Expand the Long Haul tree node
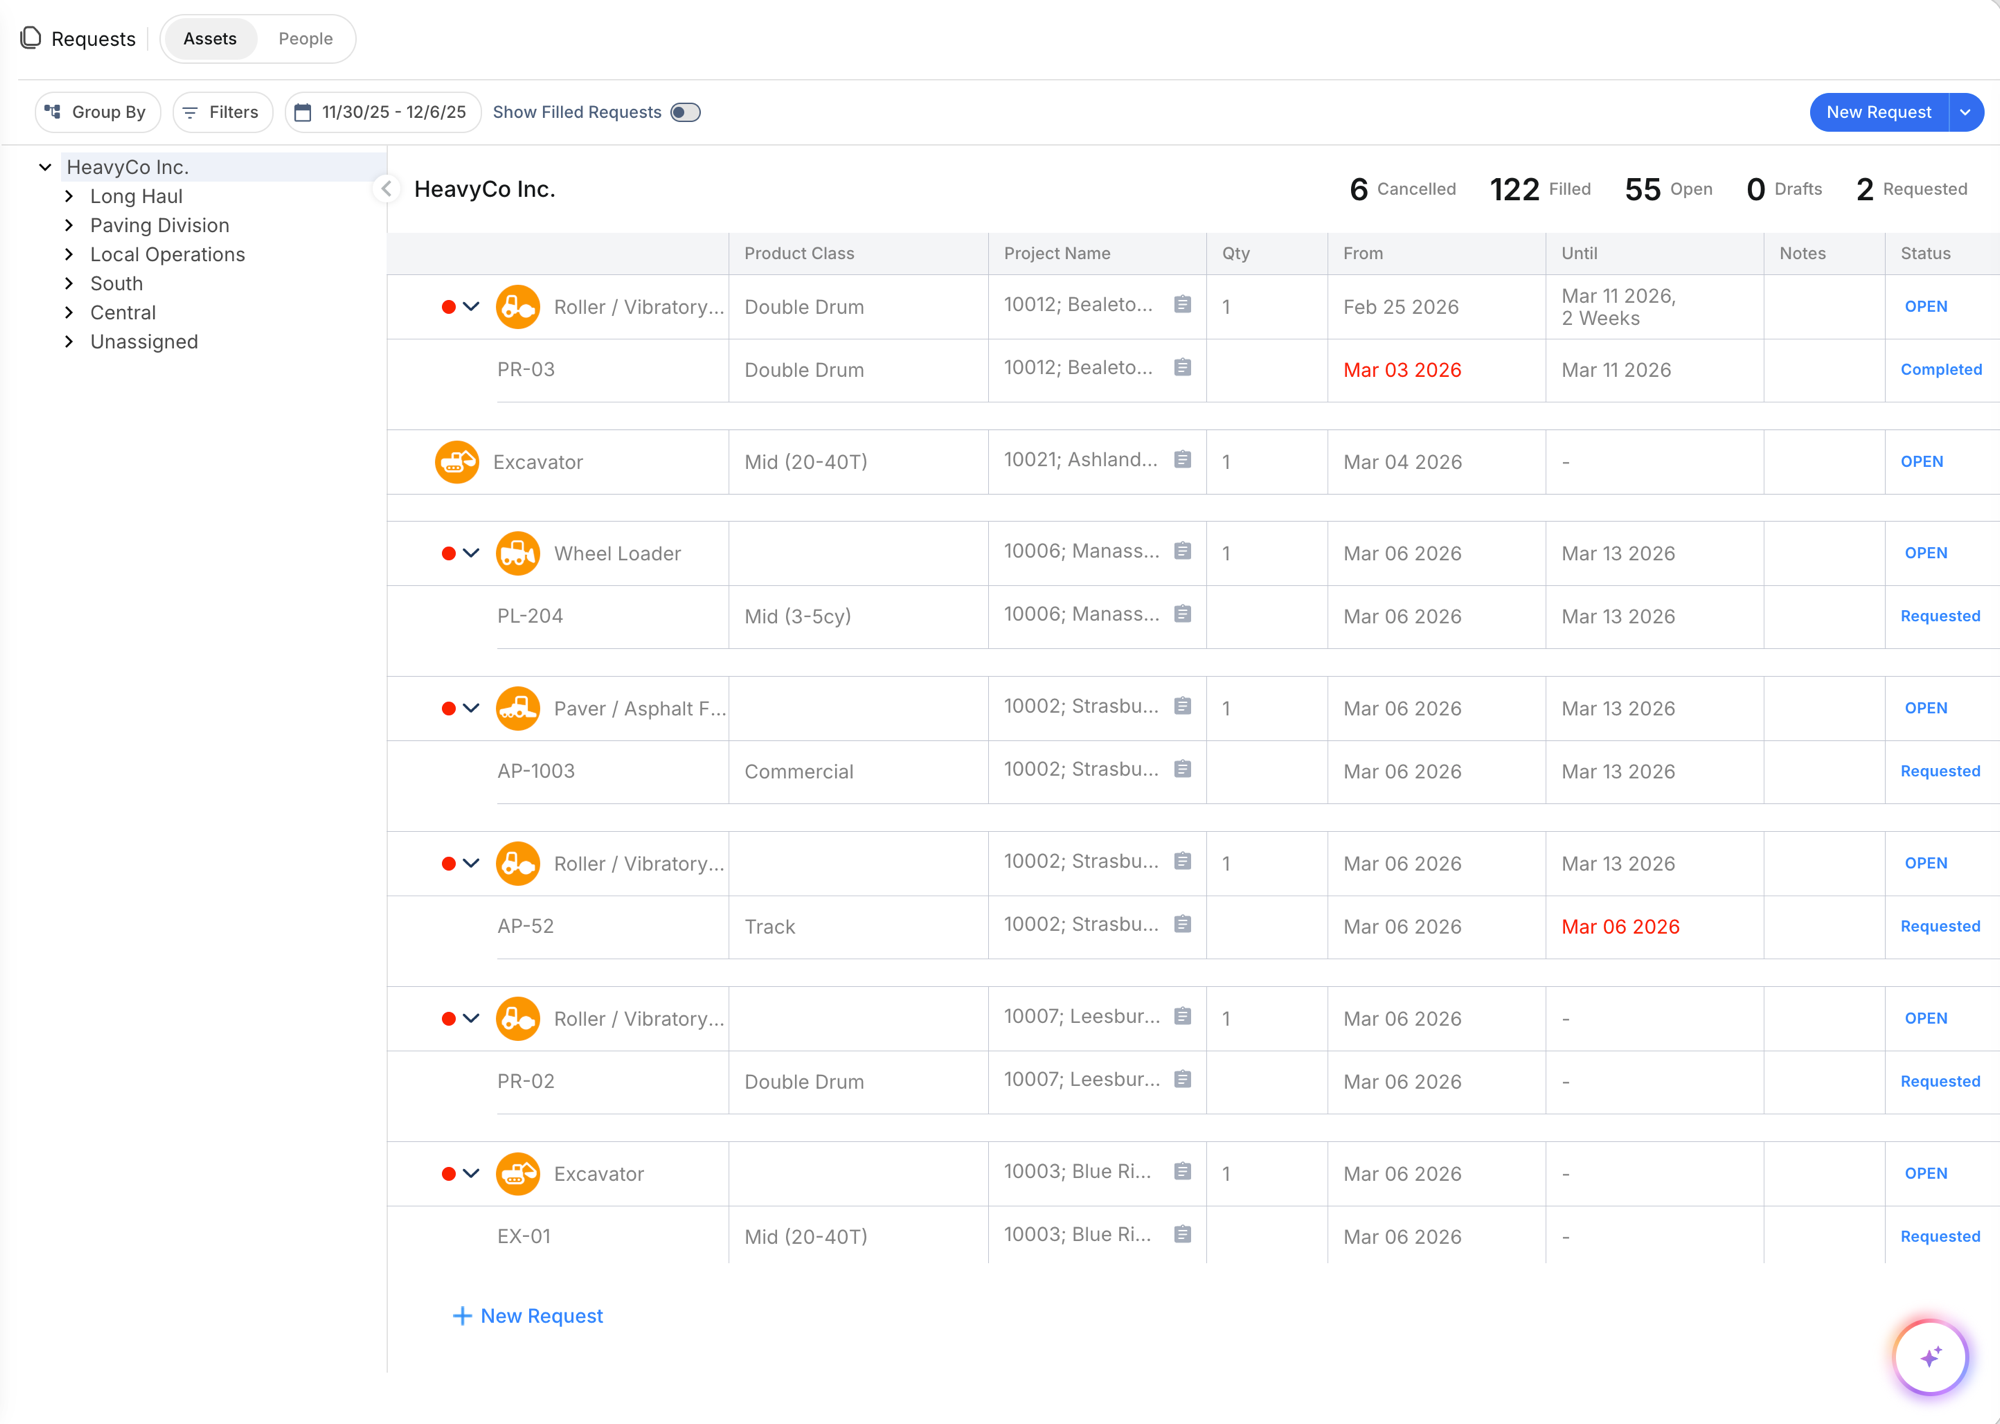The width and height of the screenshot is (2000, 1424). pyautogui.click(x=69, y=196)
